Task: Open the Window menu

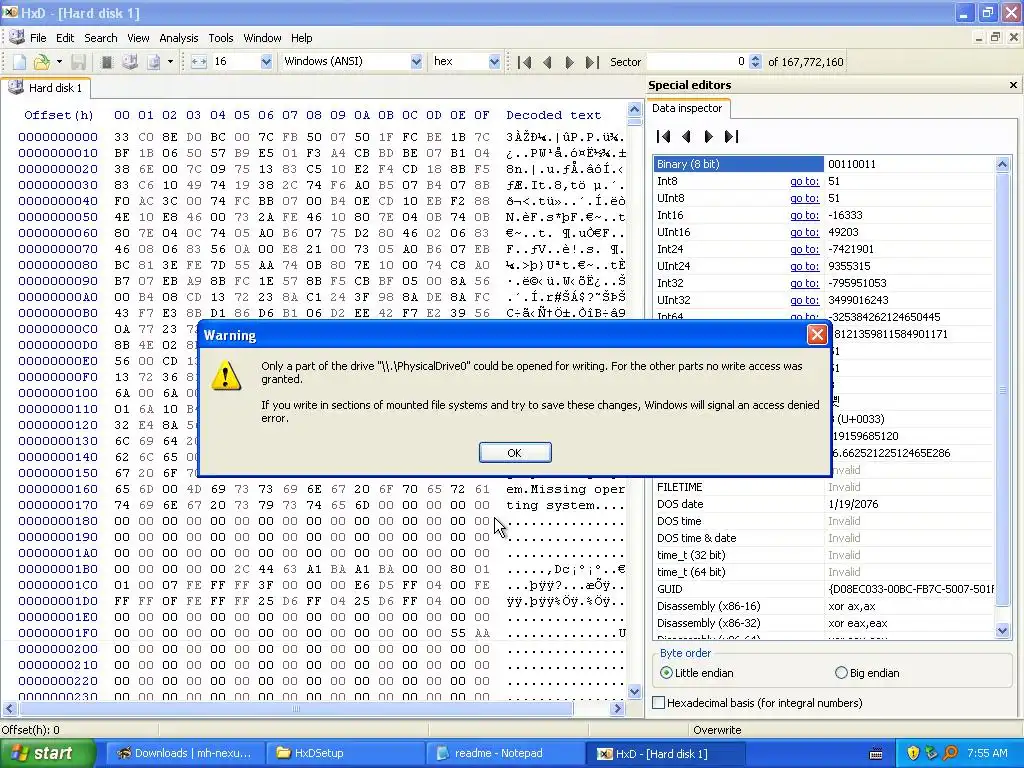Action: tap(262, 38)
